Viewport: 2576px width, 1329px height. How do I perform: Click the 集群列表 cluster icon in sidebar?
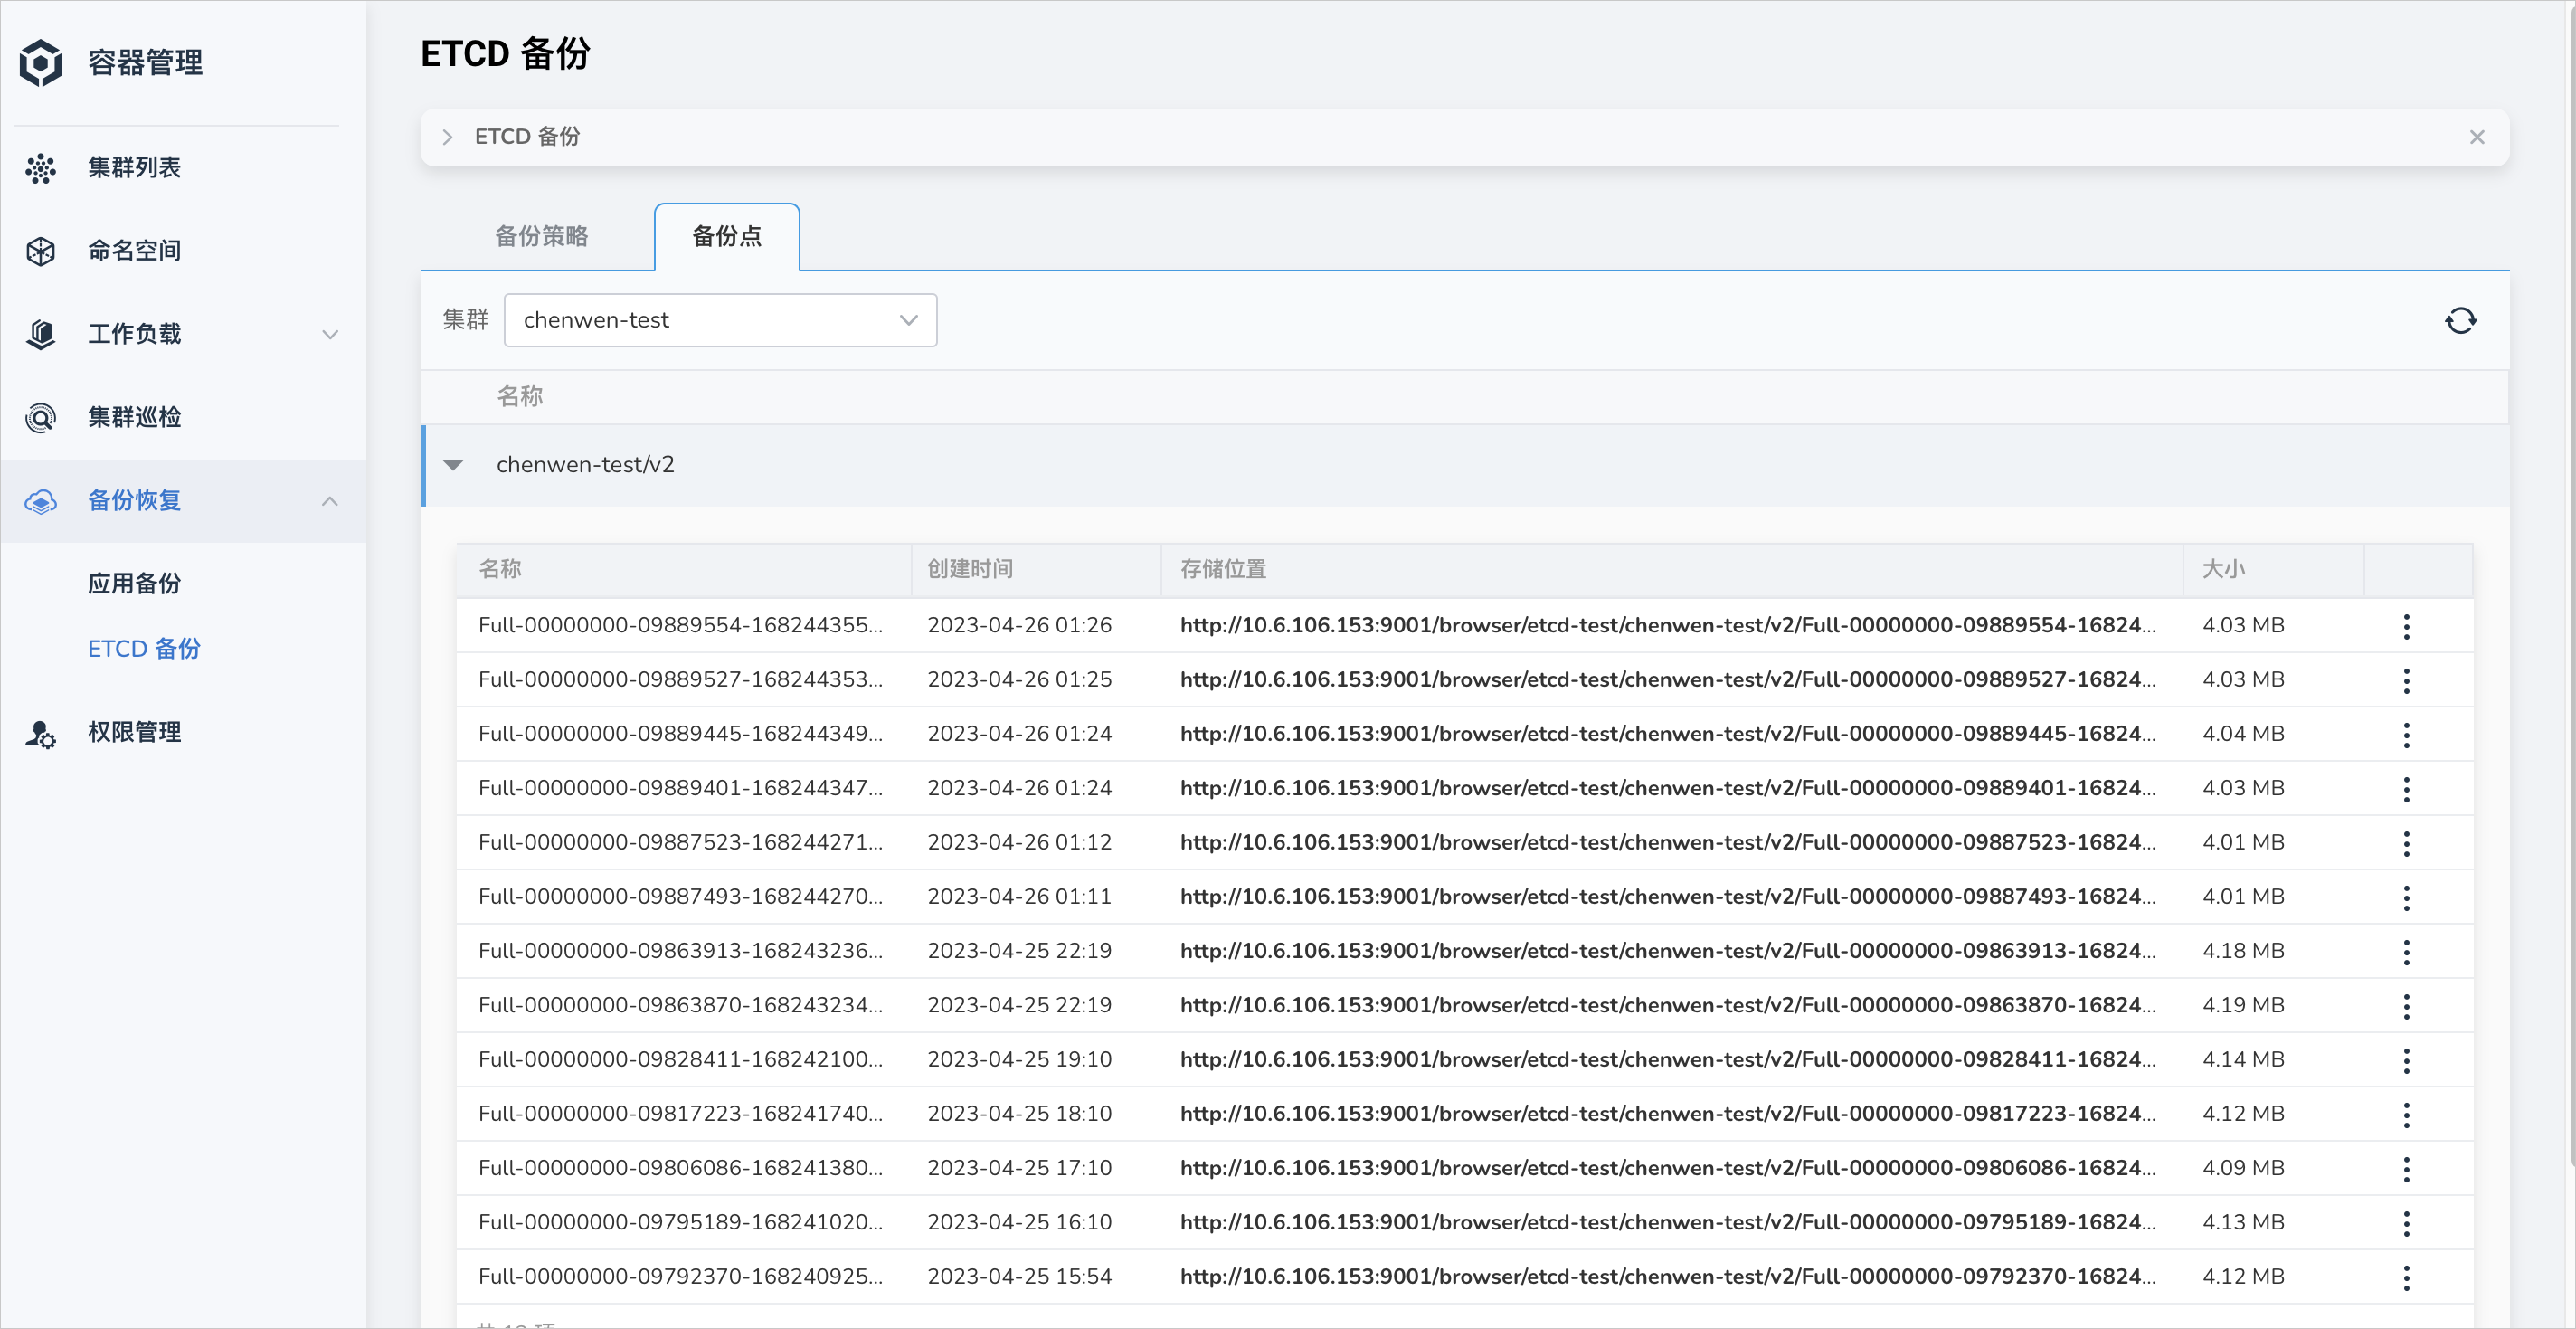click(x=41, y=168)
